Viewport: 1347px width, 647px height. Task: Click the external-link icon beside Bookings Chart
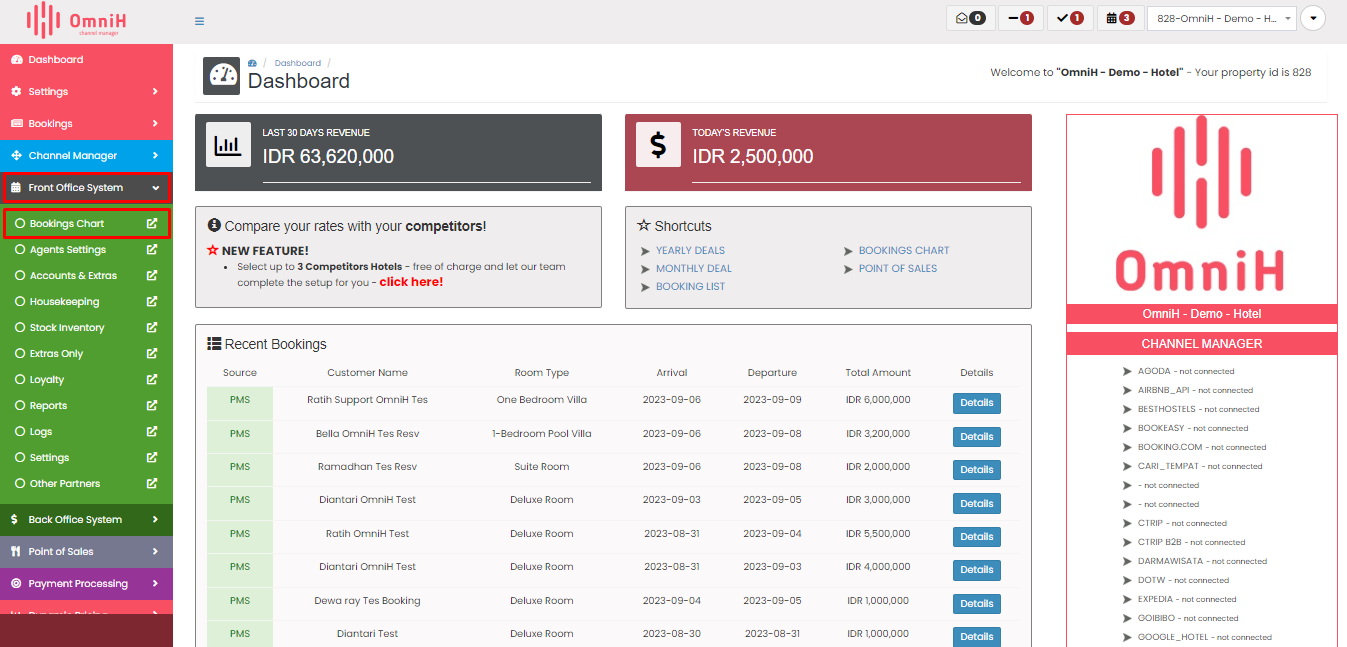(x=152, y=224)
